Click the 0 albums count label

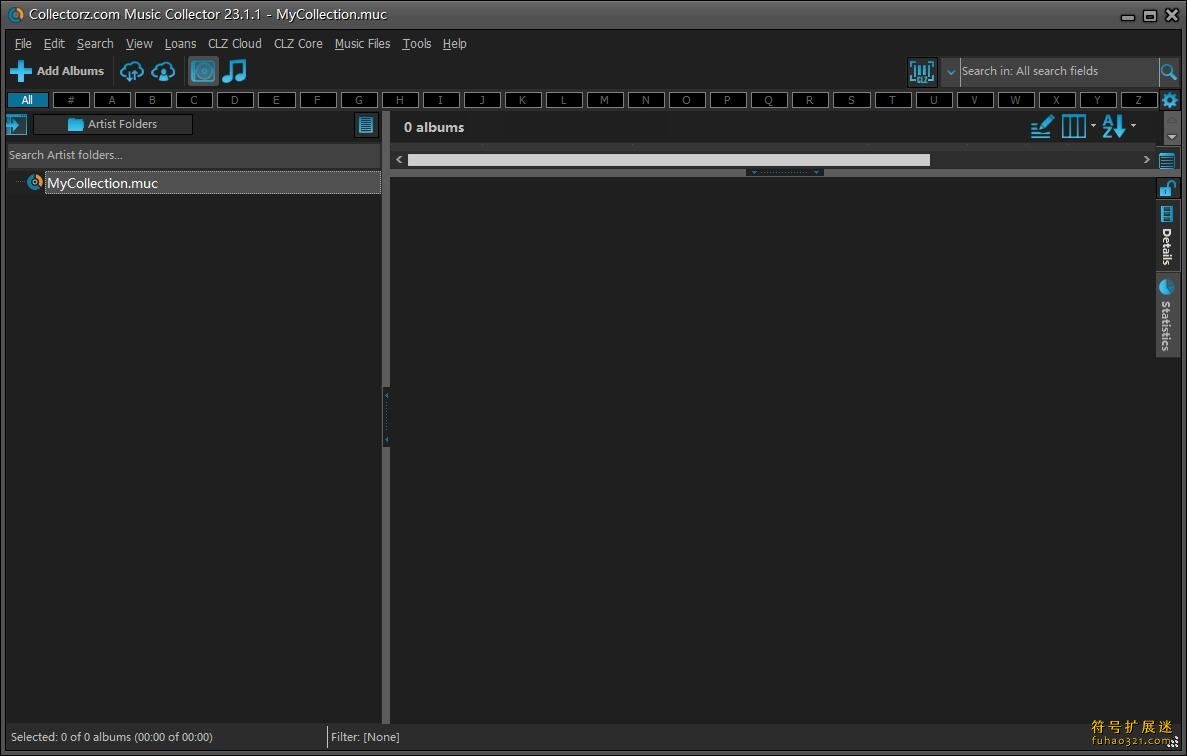tap(434, 127)
